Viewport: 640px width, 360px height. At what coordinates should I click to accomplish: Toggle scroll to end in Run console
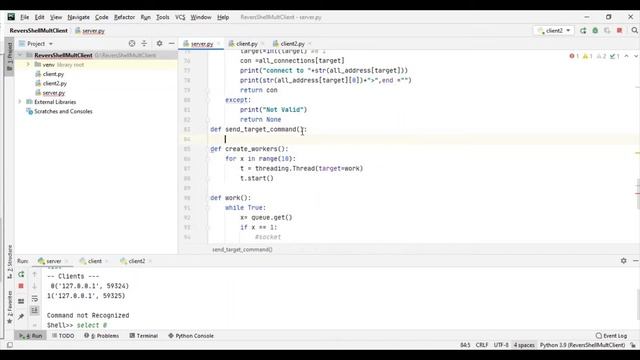tap(35, 311)
